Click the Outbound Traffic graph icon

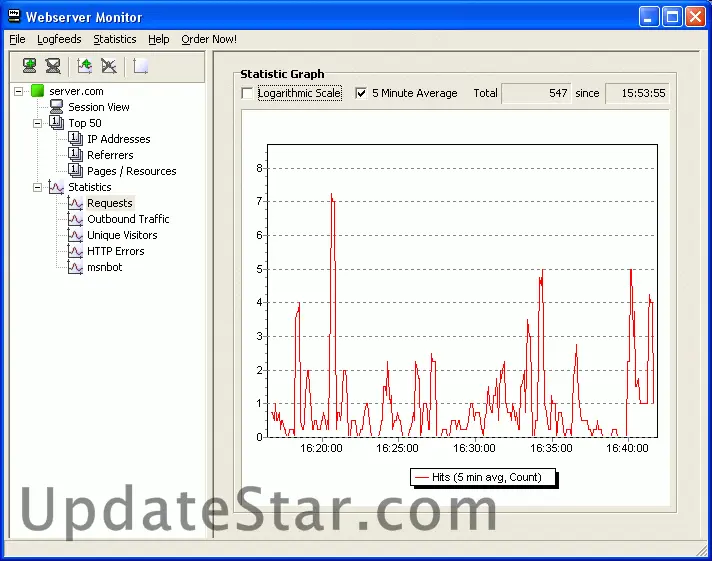(x=75, y=218)
